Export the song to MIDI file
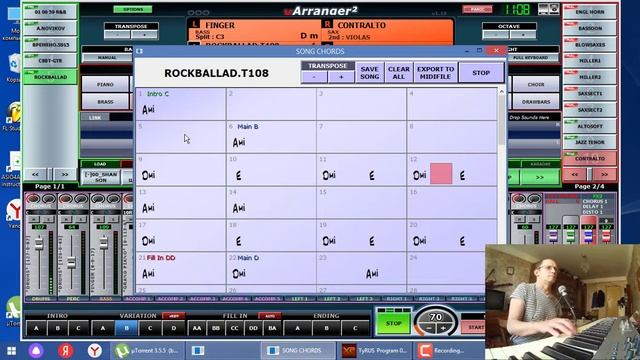This screenshot has height=360, width=640. (x=436, y=73)
